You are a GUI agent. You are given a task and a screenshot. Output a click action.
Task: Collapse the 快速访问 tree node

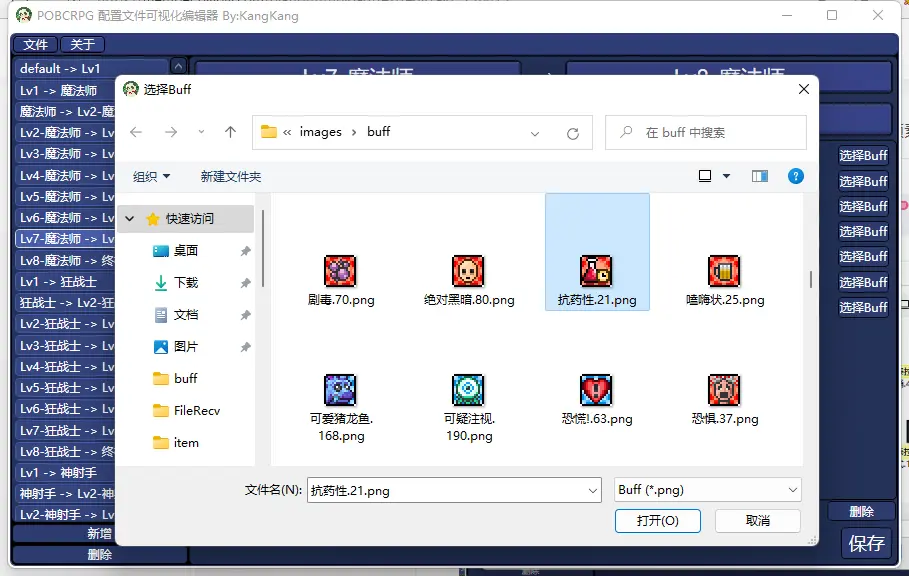tap(130, 218)
